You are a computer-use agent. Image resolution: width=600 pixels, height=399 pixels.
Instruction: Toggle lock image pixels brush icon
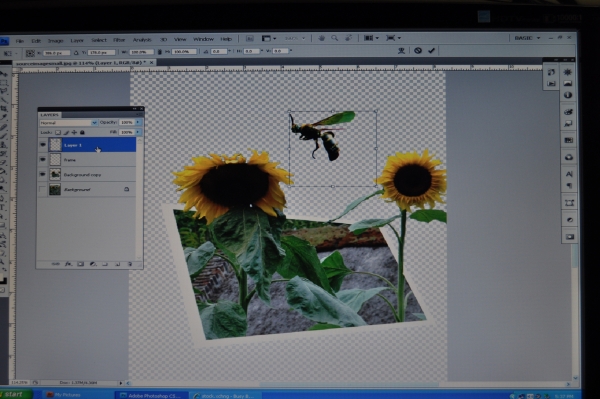click(66, 132)
